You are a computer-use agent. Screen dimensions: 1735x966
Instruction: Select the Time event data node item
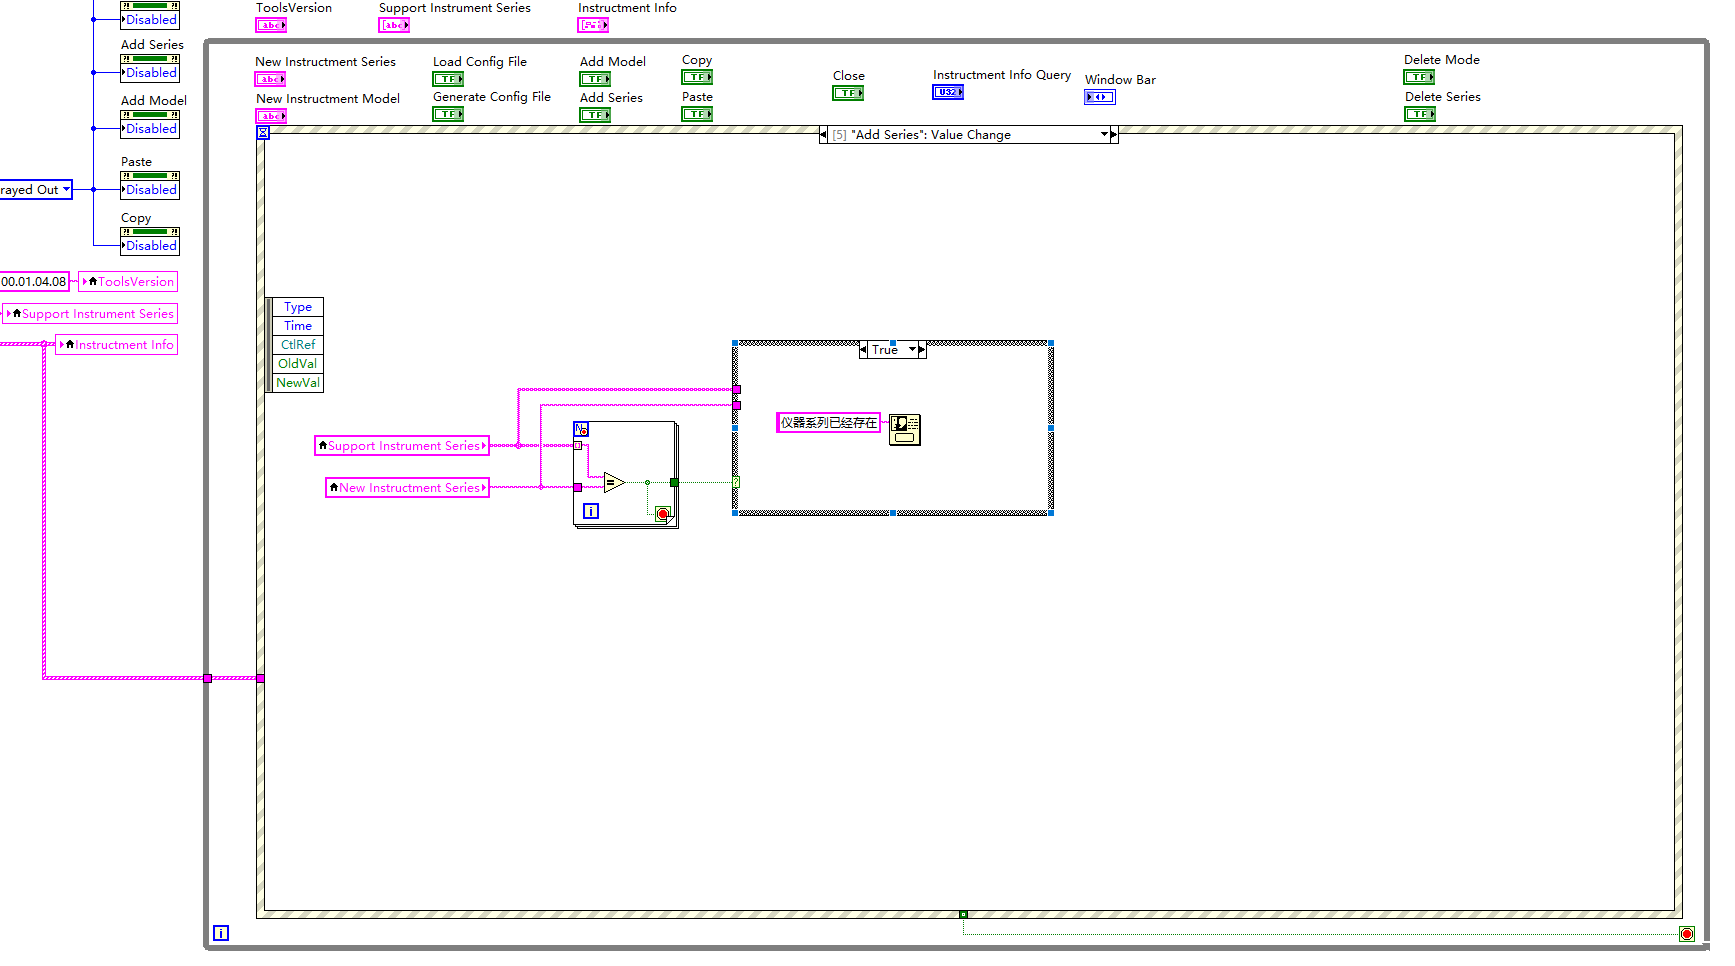tap(298, 326)
